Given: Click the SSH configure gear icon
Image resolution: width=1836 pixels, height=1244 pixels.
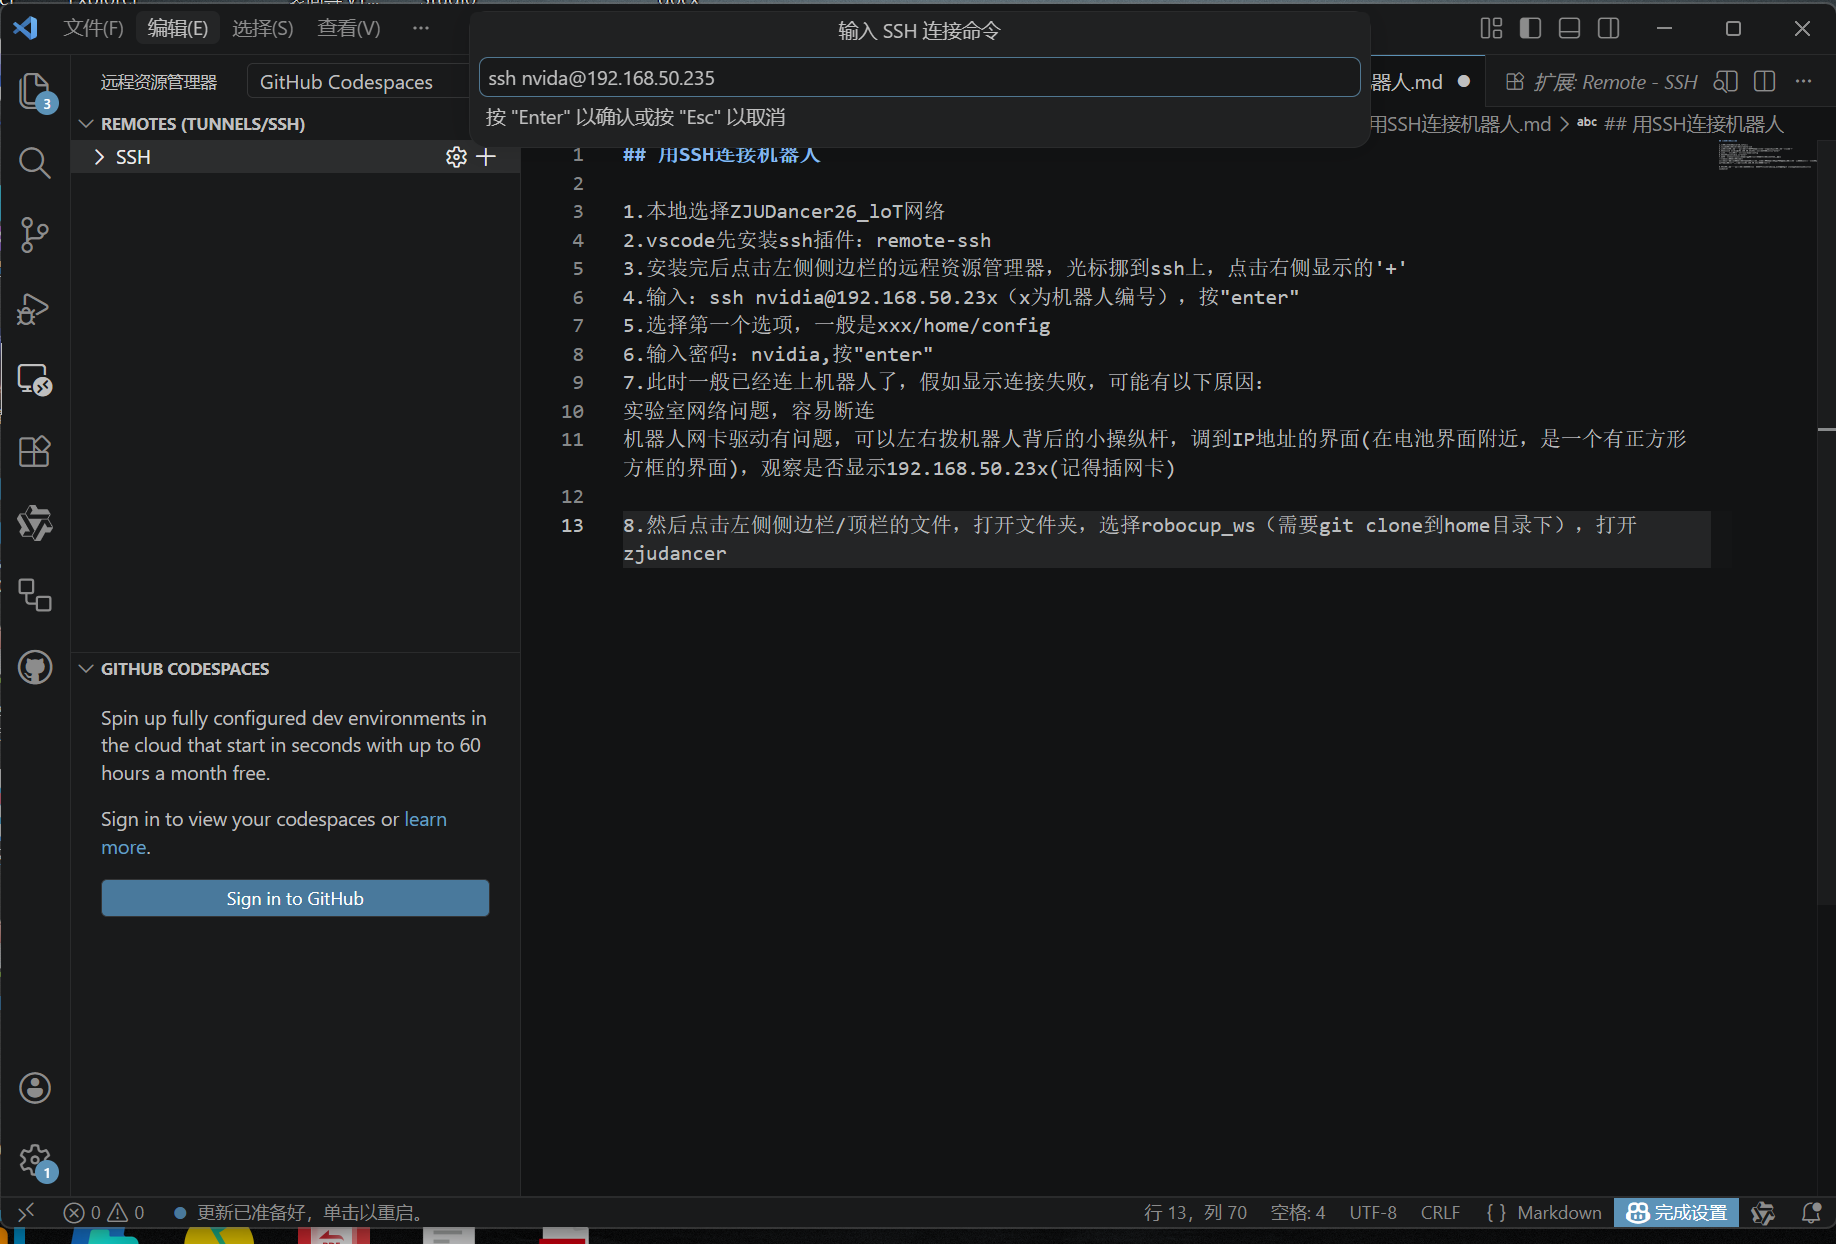Looking at the screenshot, I should 456,157.
